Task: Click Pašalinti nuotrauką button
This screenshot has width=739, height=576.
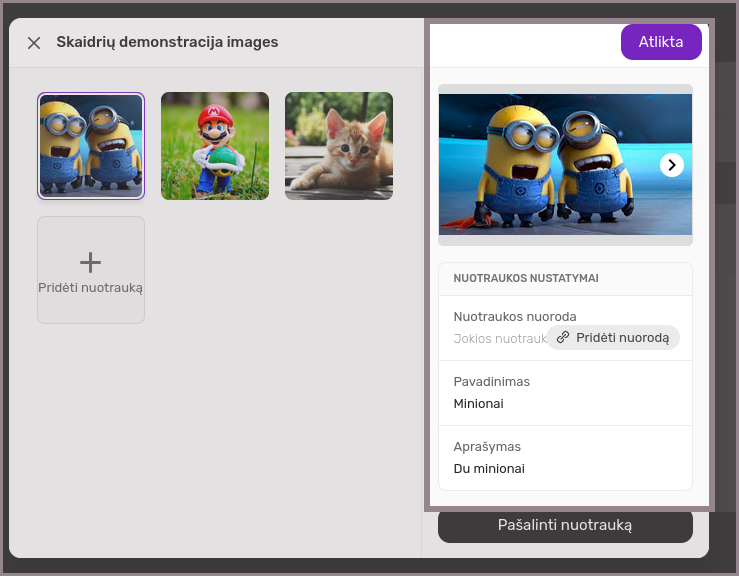Action: 565,525
